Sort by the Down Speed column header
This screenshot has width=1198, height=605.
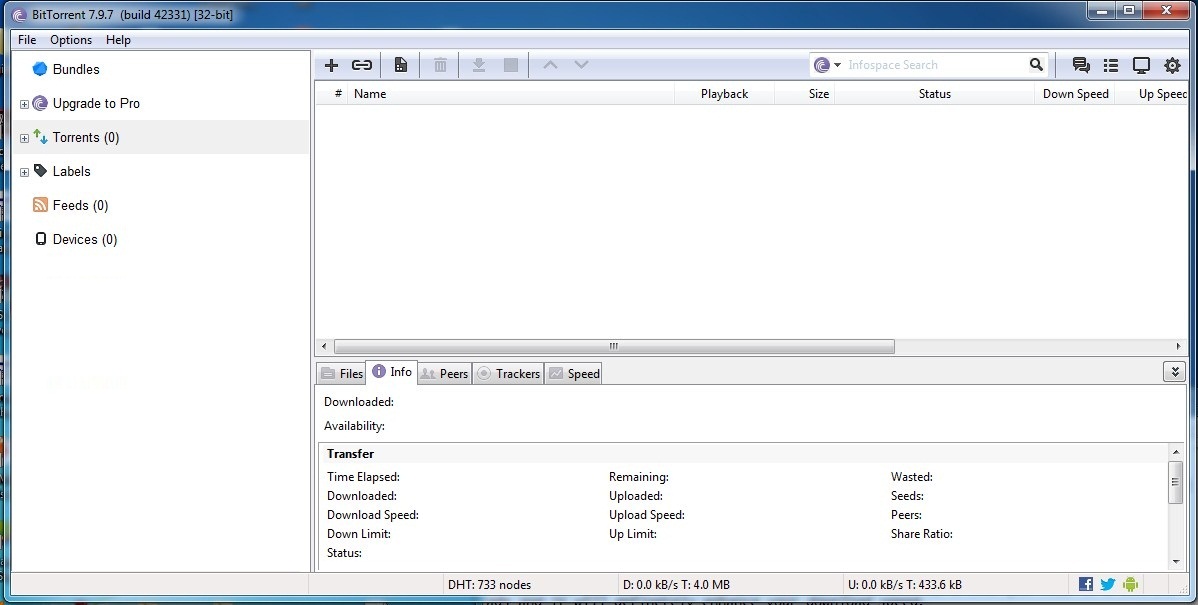(1075, 94)
